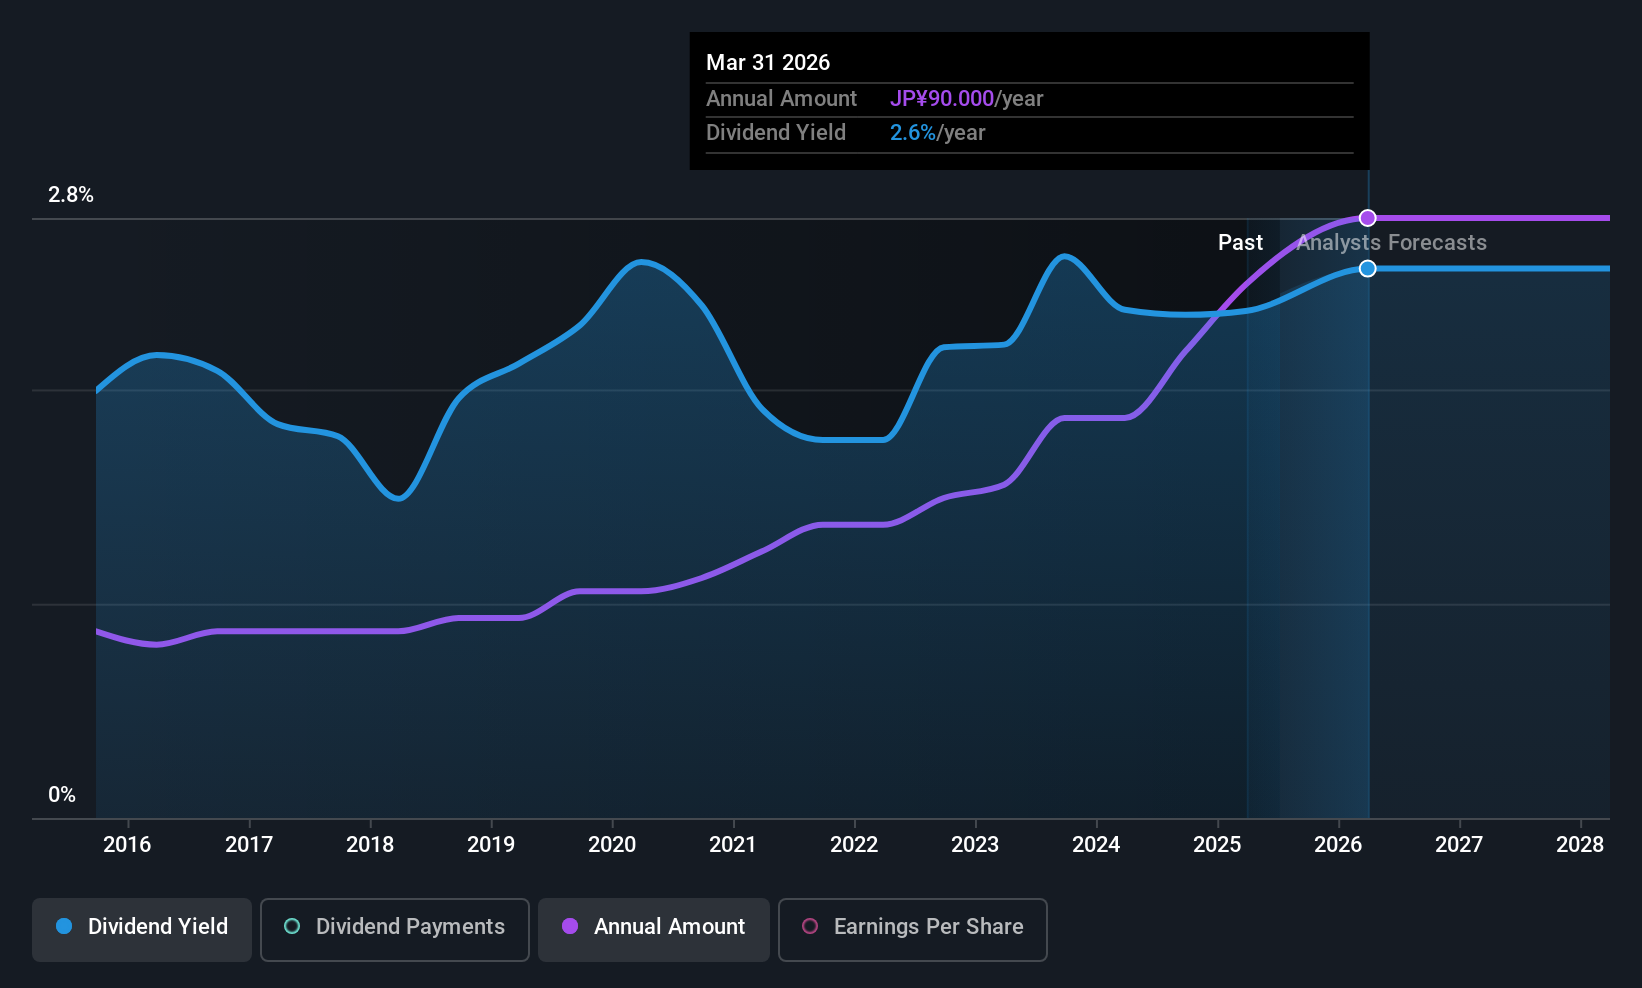Toggle the Dividend Payments legend button

395,930
